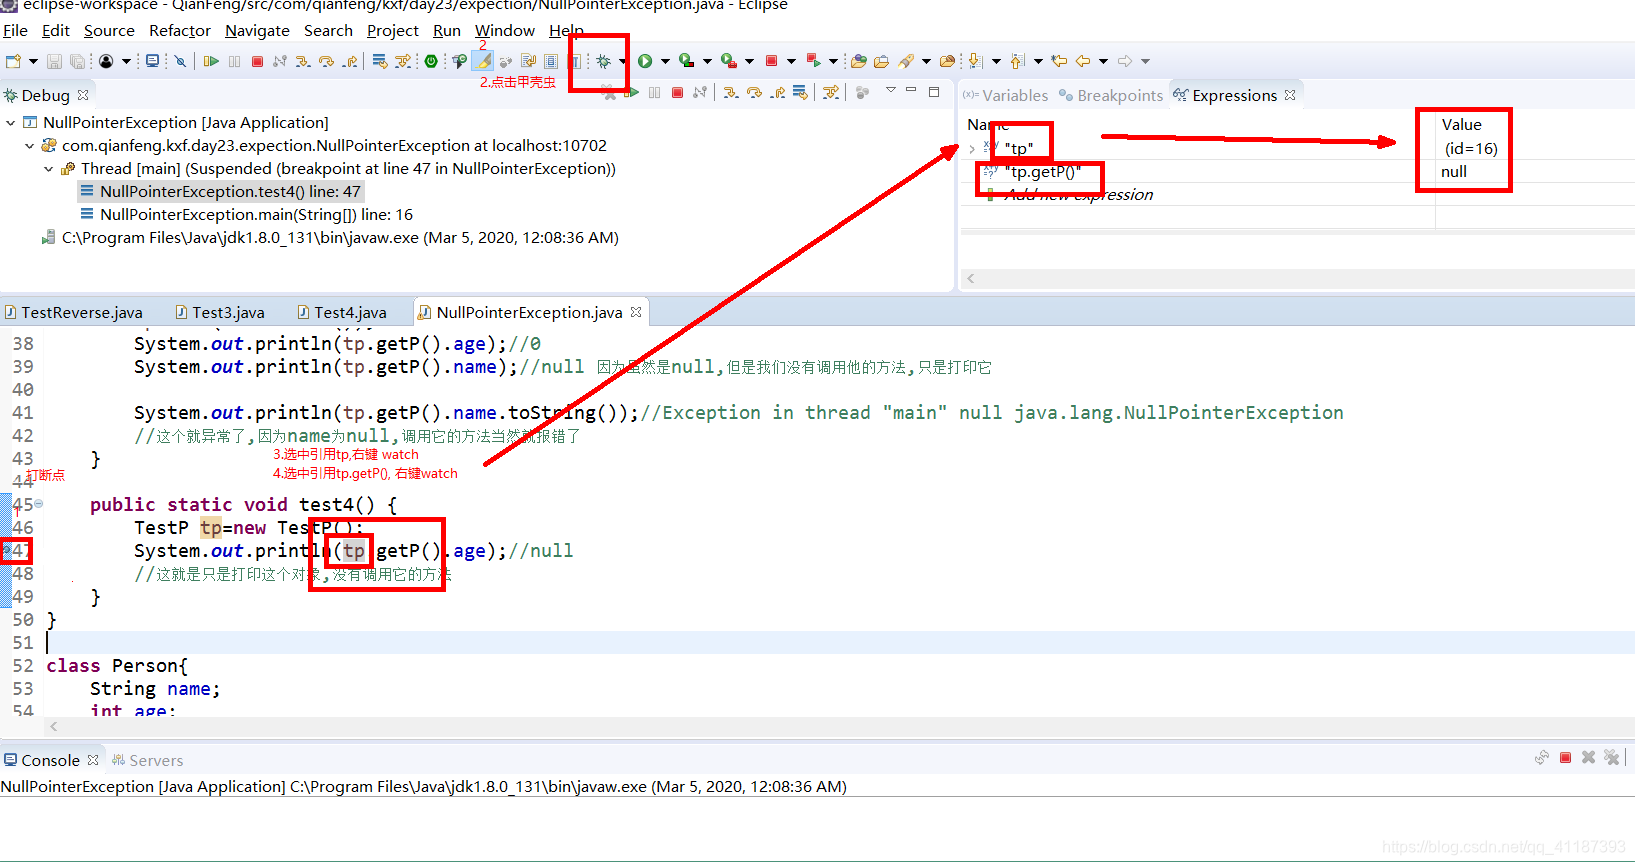The width and height of the screenshot is (1635, 865).
Task: Click the Step Return icon in main toolbar
Action: [349, 61]
